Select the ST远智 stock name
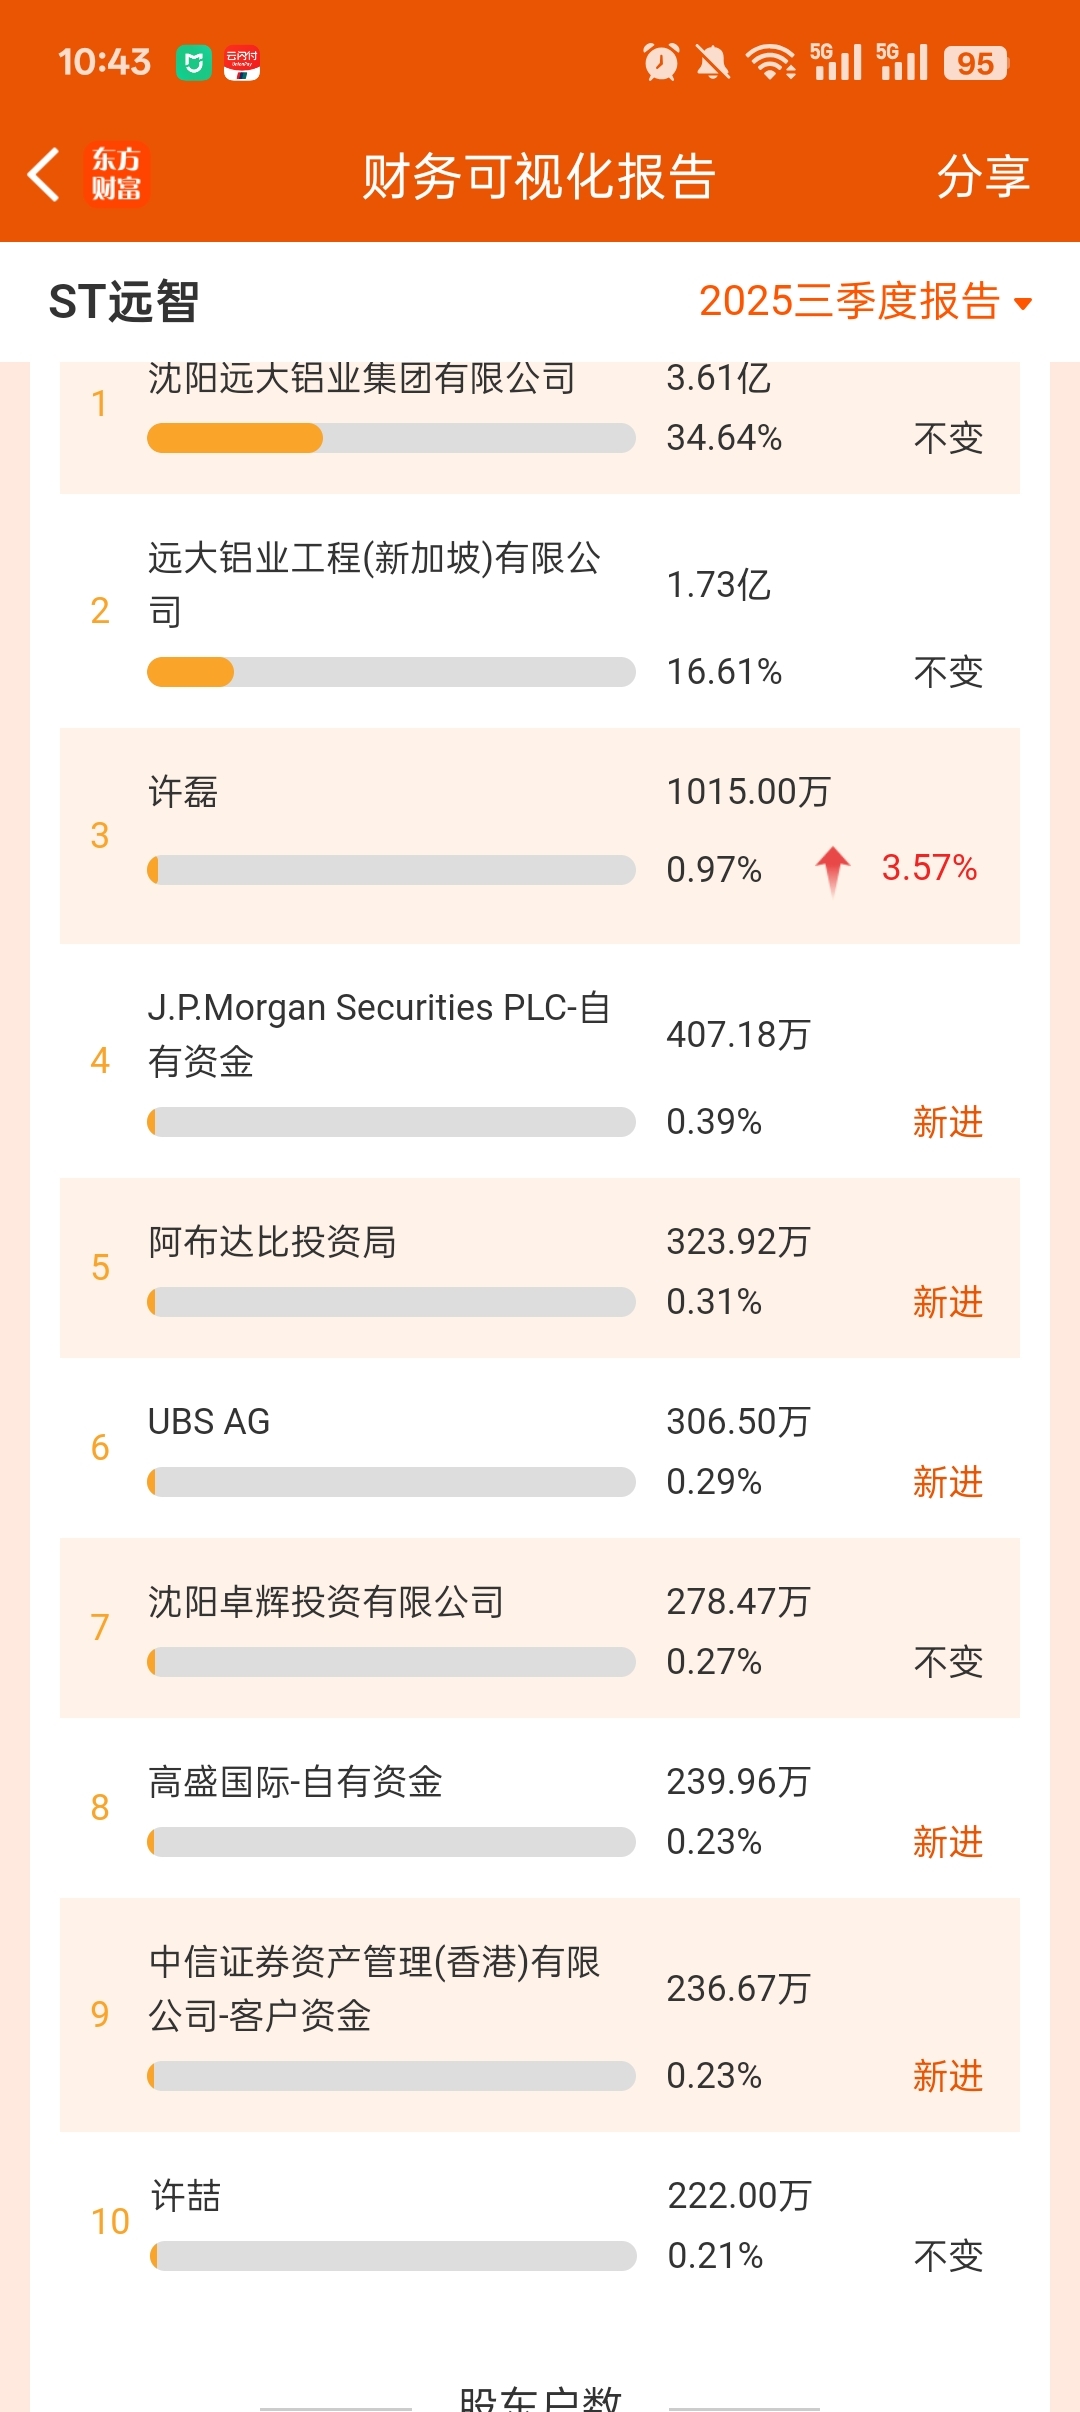1080x2412 pixels. pos(124,301)
